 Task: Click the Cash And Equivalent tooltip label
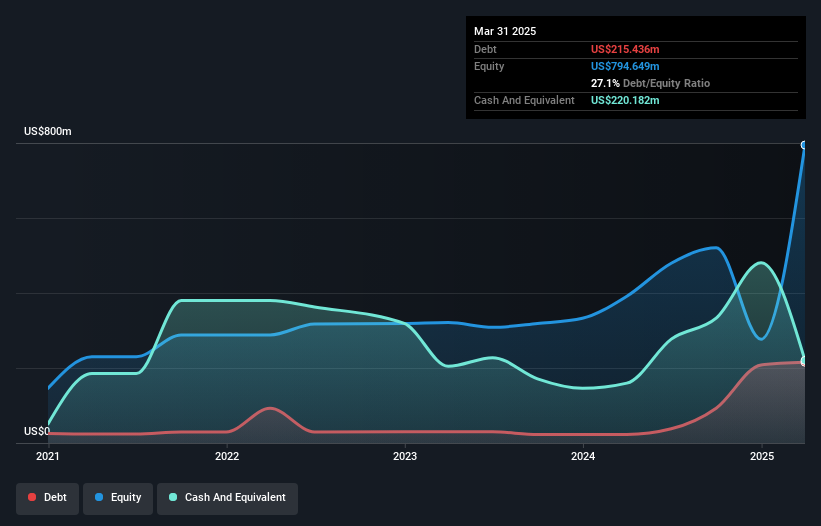pos(524,100)
